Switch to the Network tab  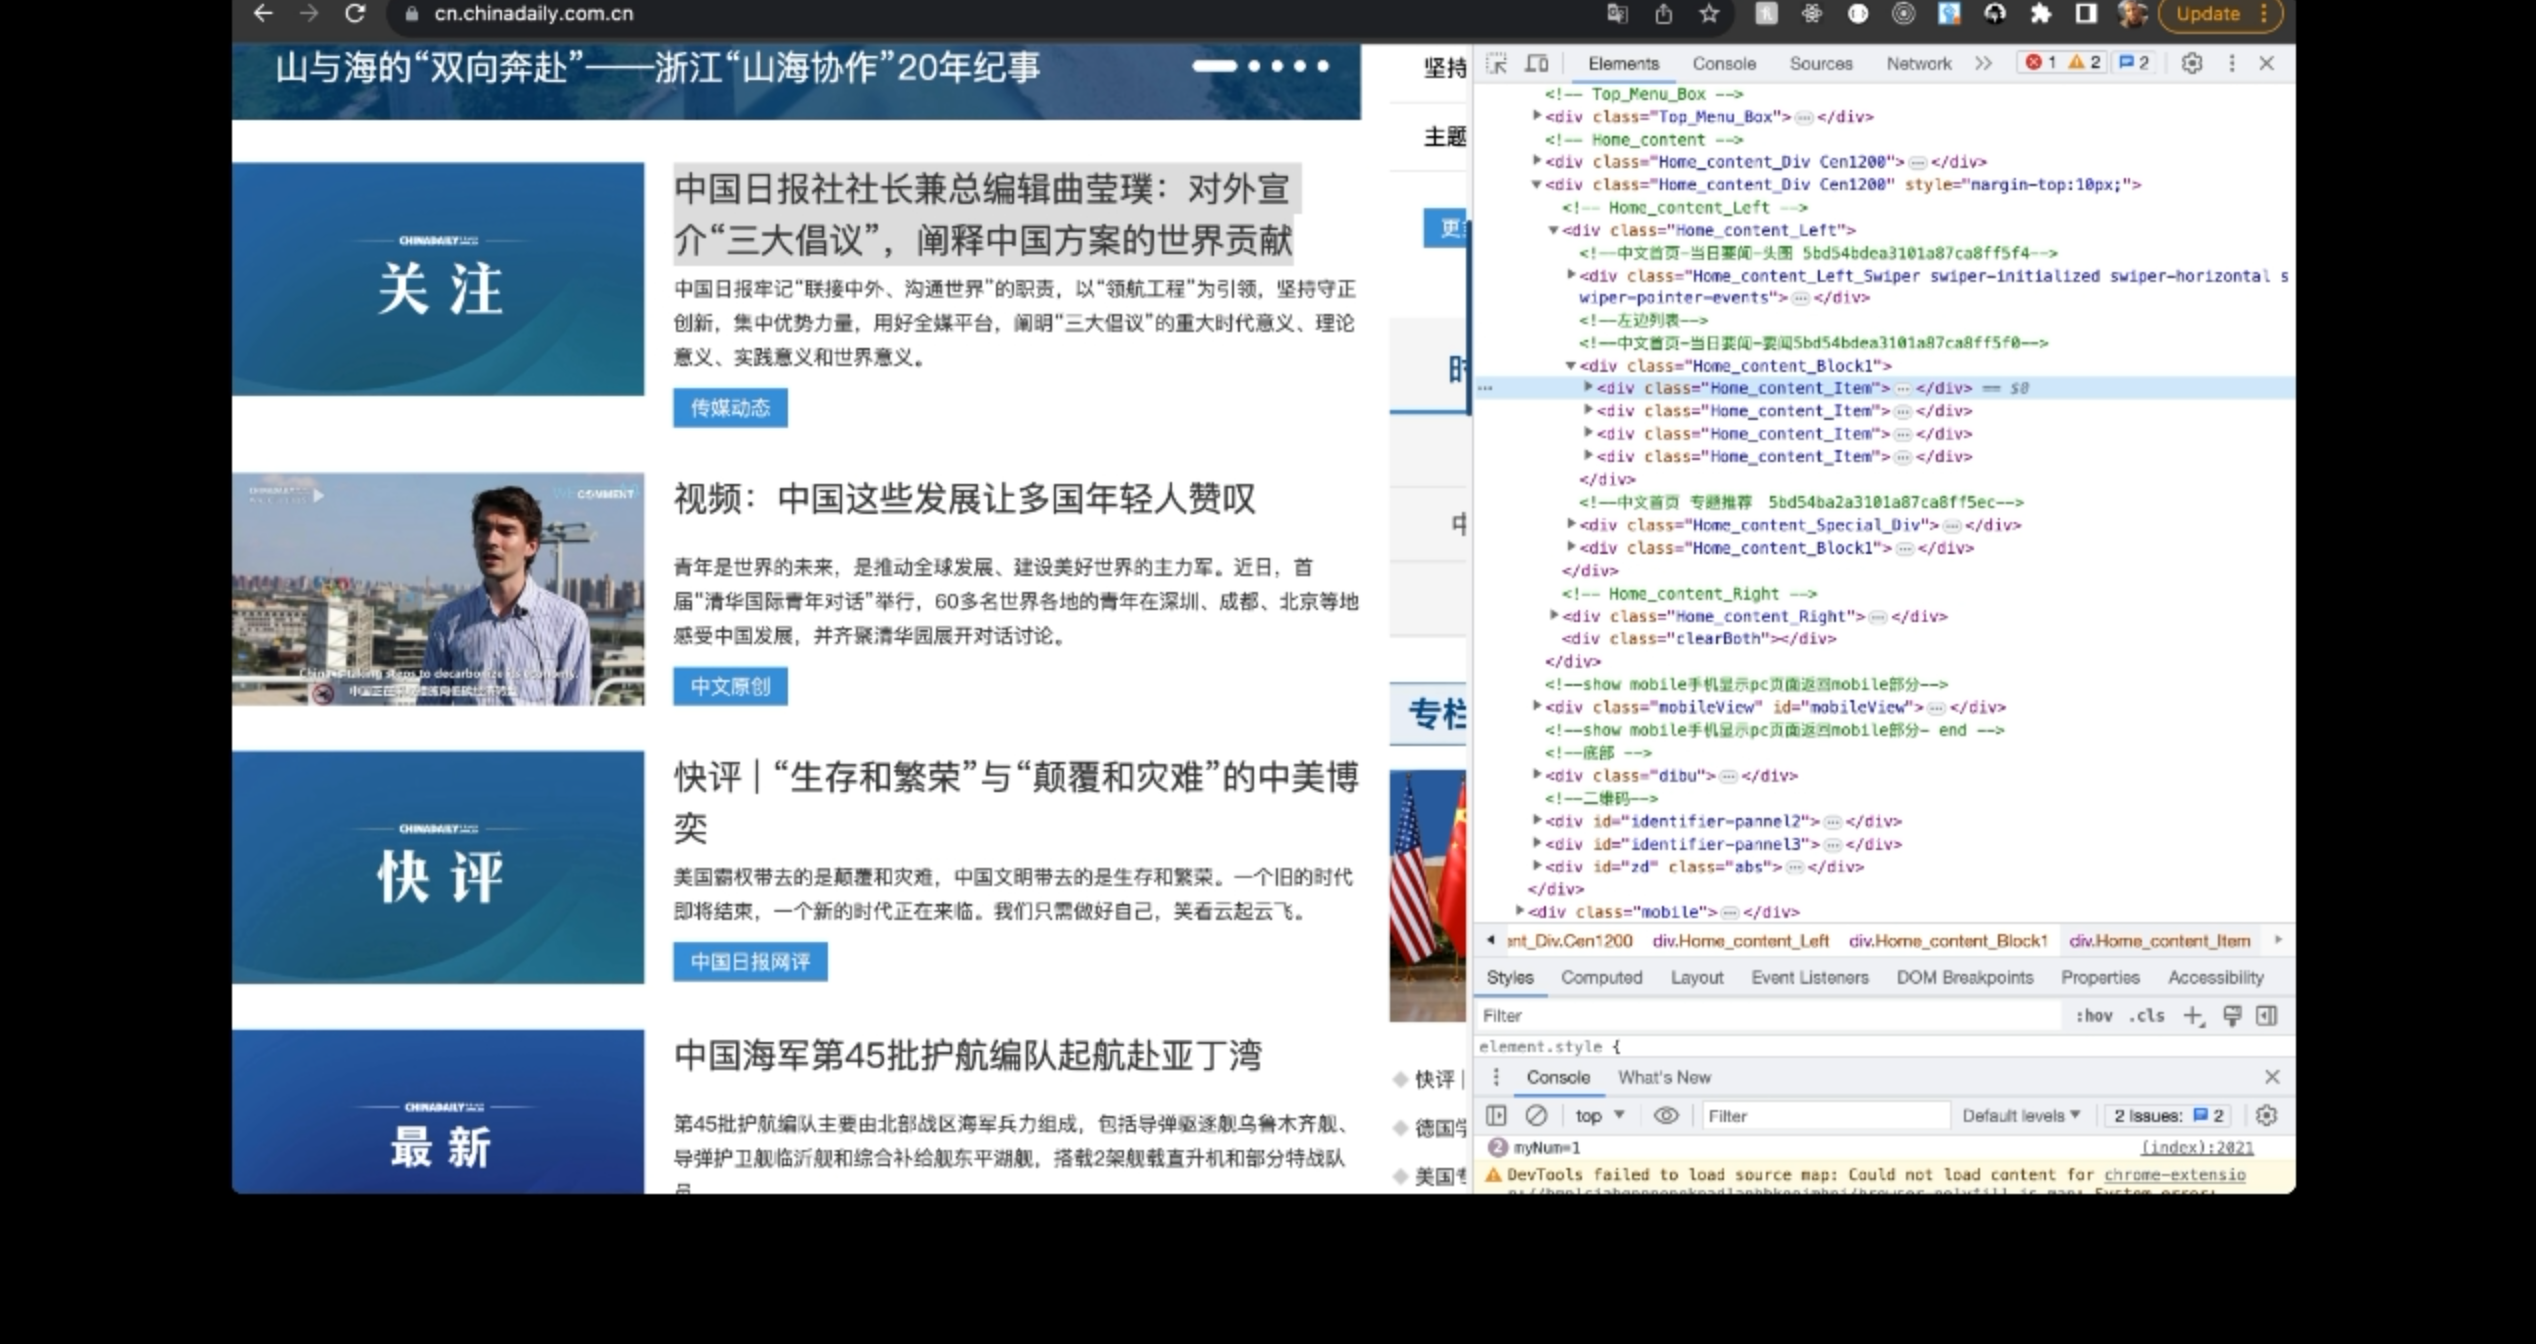1918,63
